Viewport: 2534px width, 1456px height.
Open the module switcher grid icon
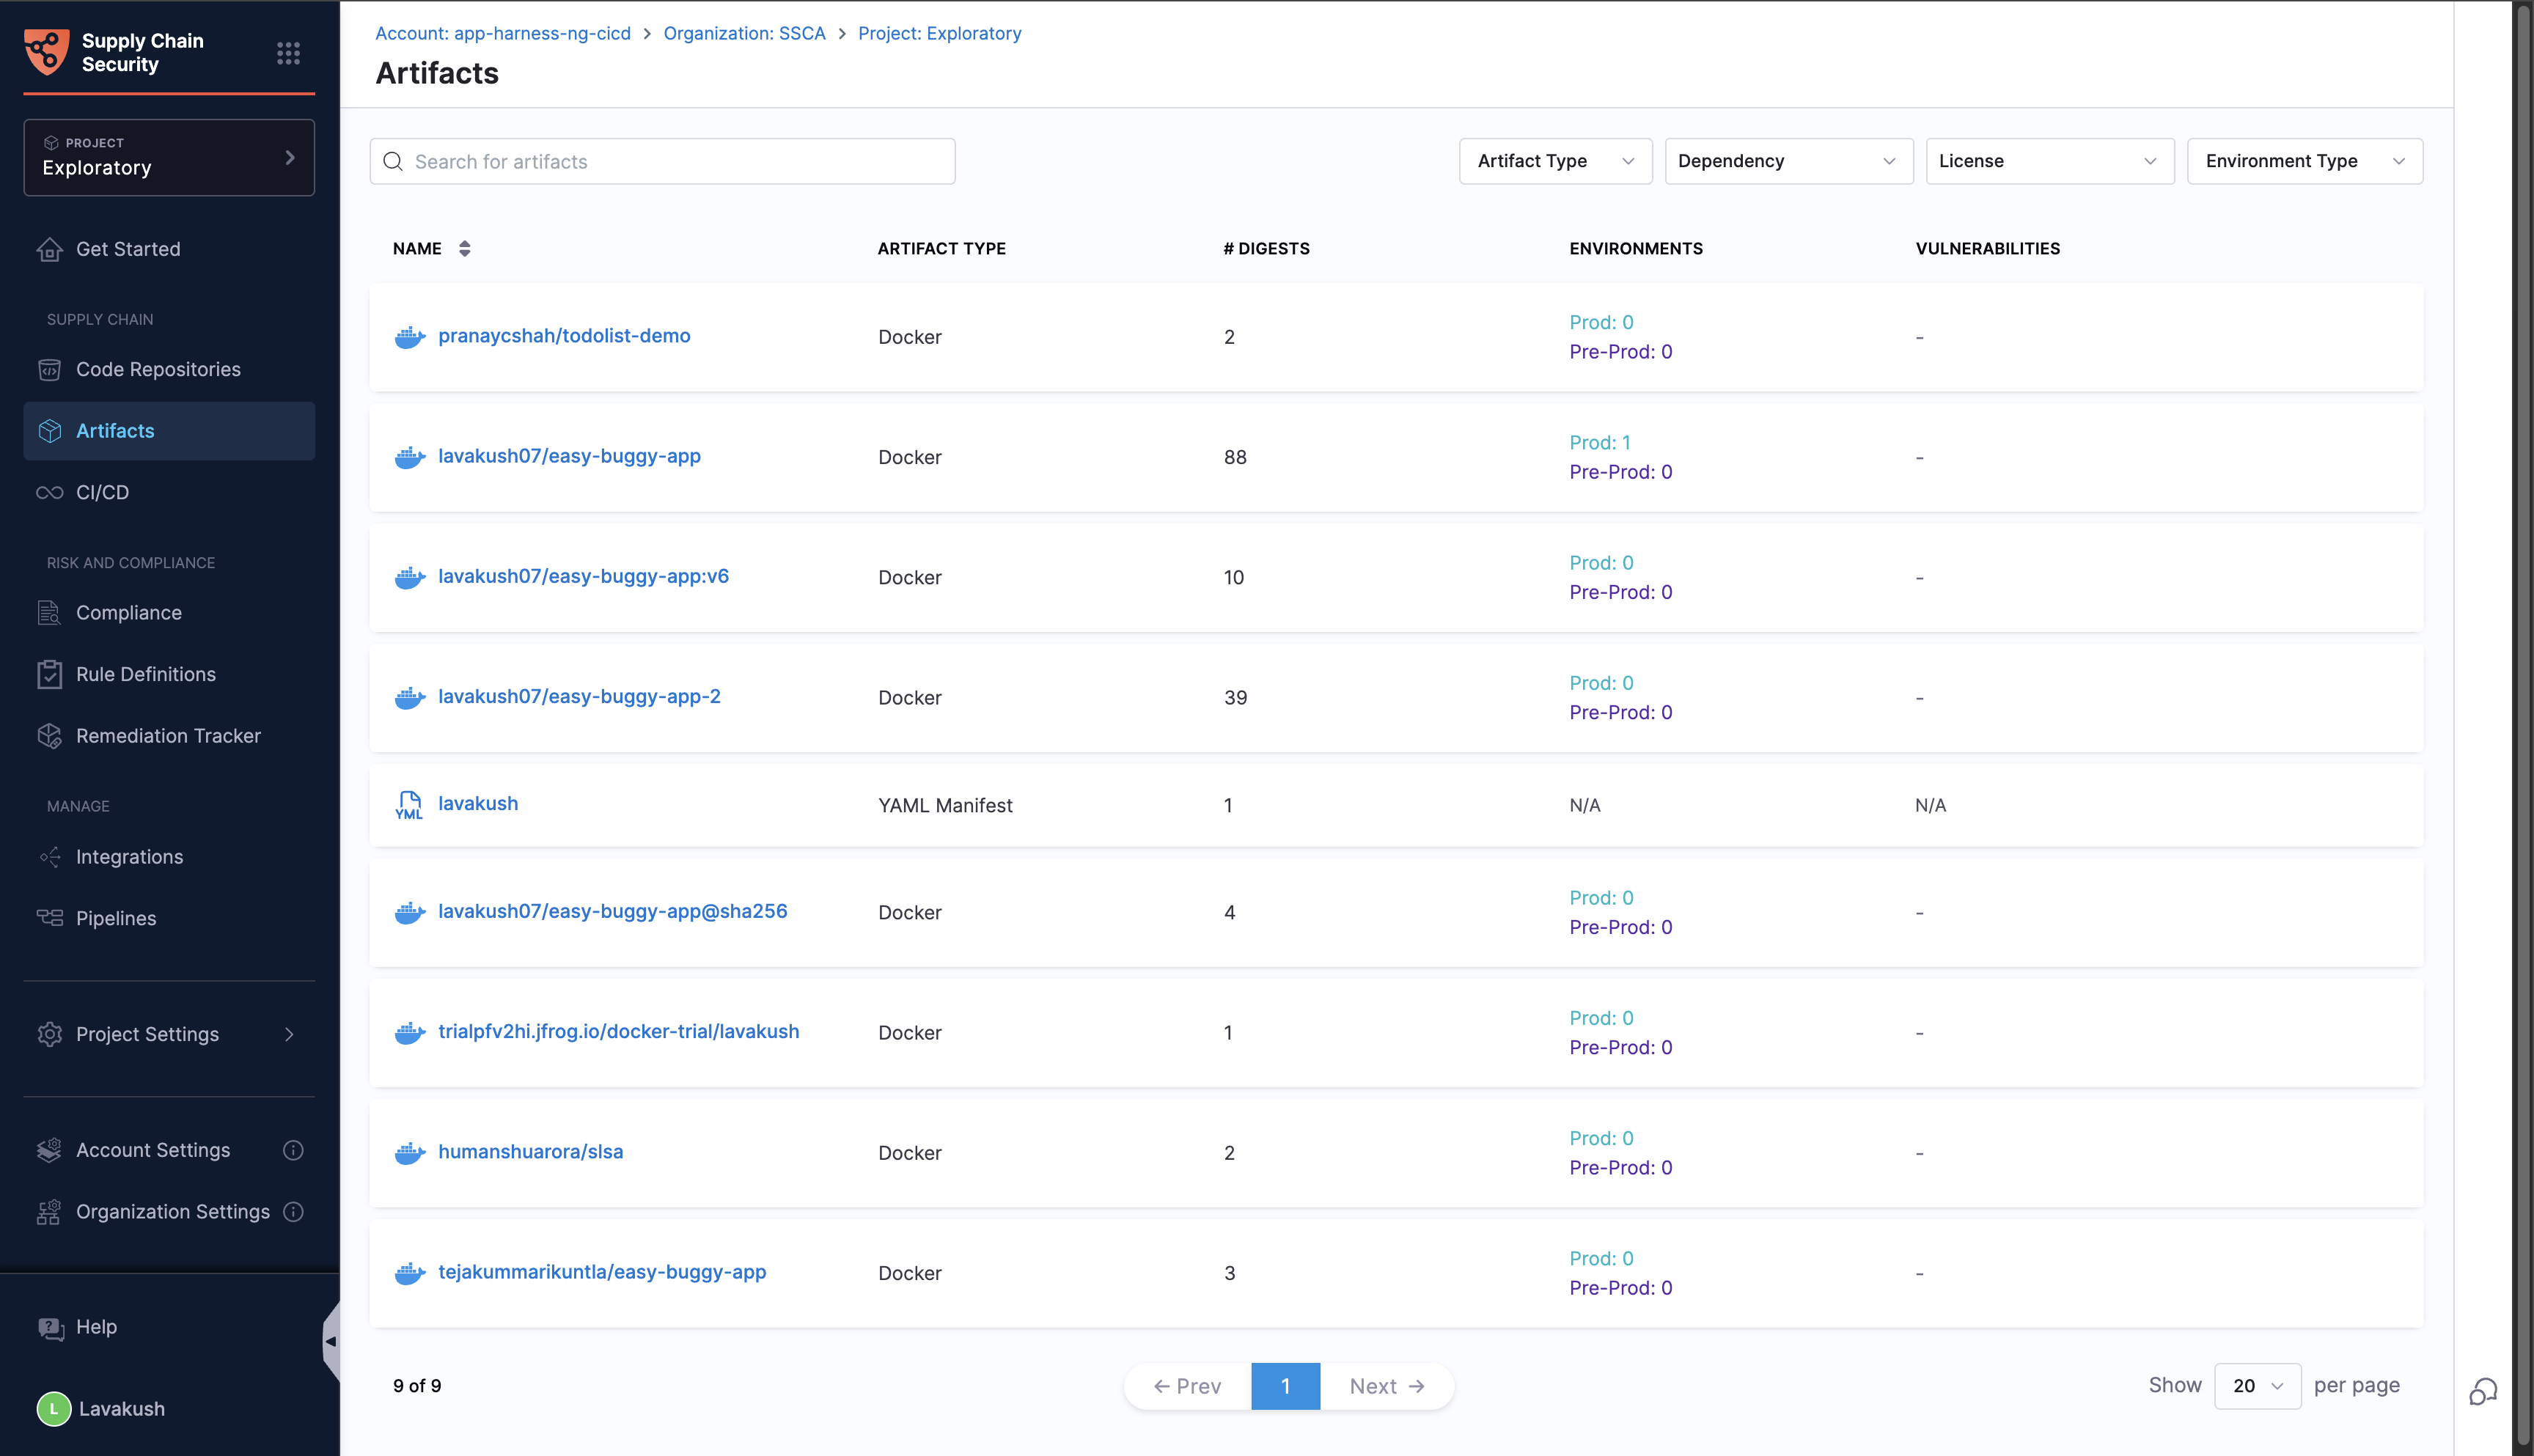tap(288, 53)
